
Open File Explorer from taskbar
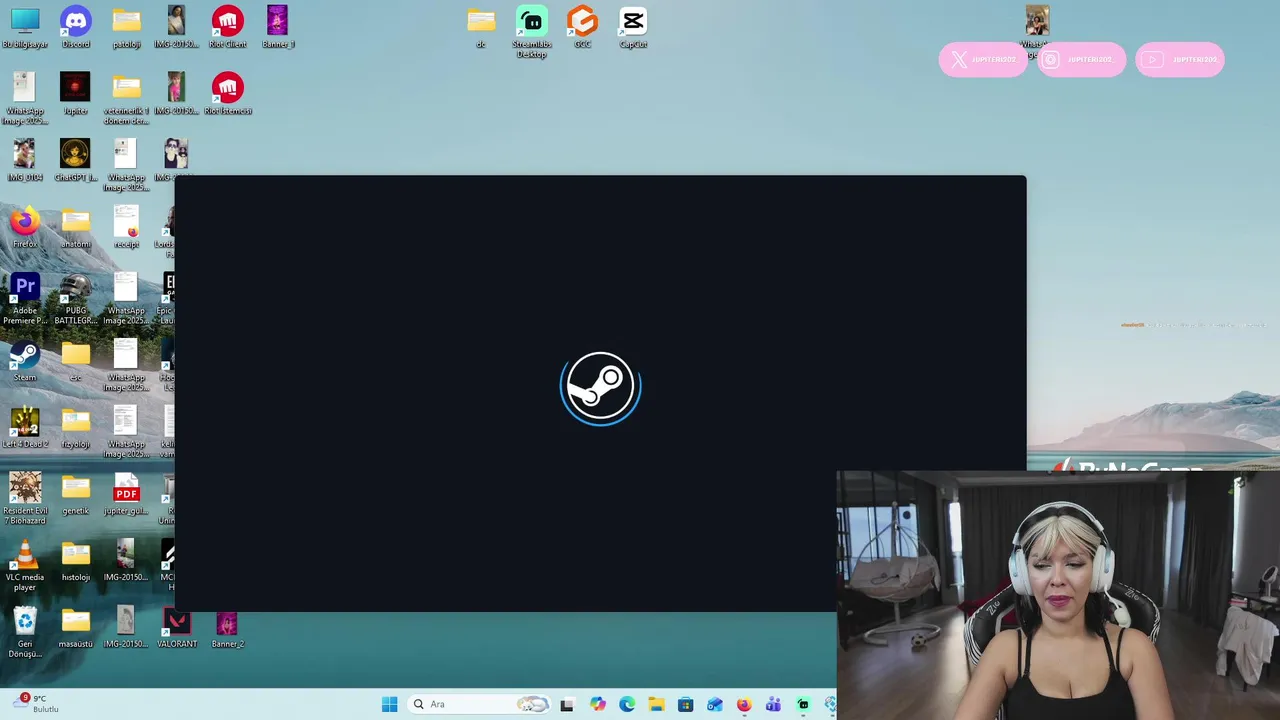click(656, 704)
